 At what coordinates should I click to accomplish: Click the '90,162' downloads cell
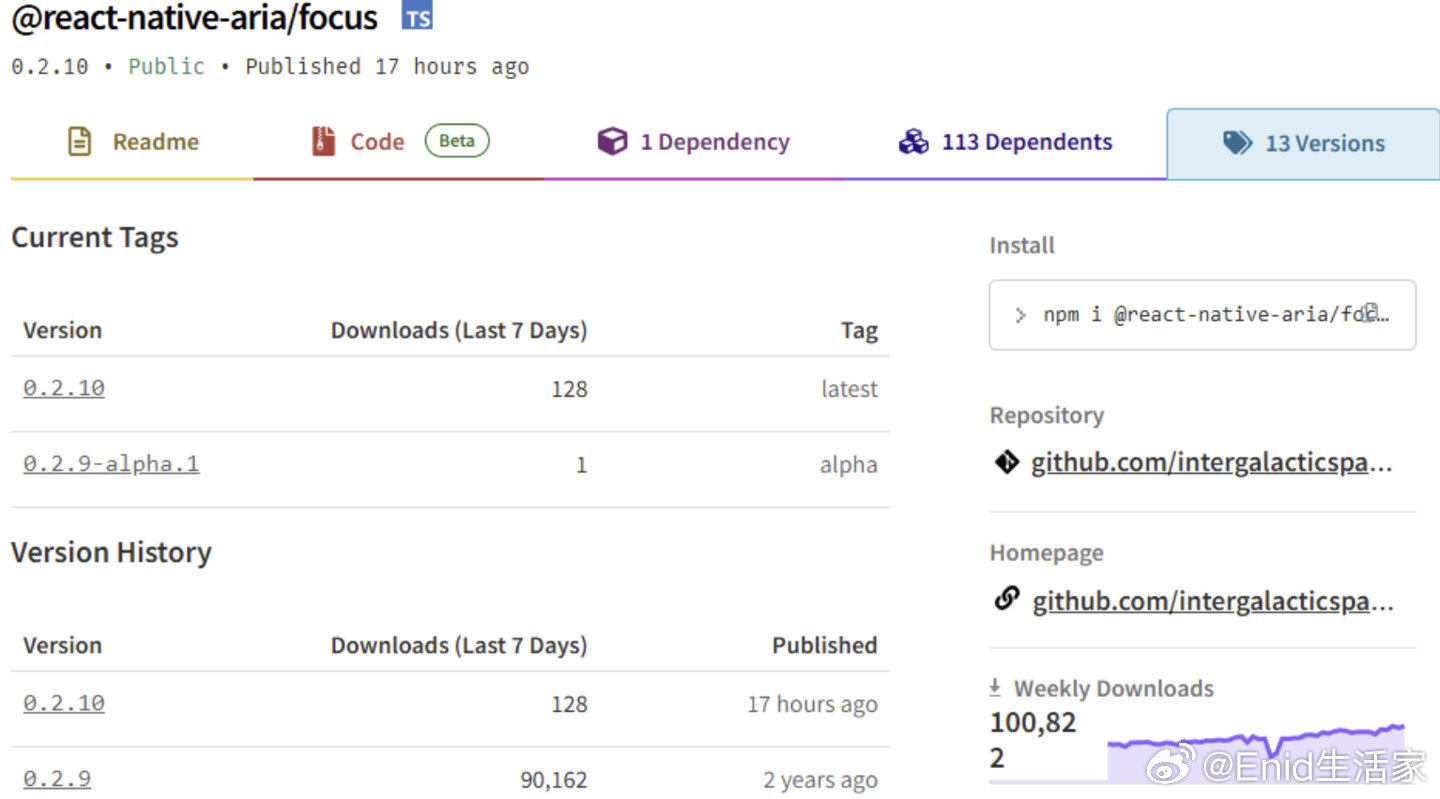(x=554, y=780)
